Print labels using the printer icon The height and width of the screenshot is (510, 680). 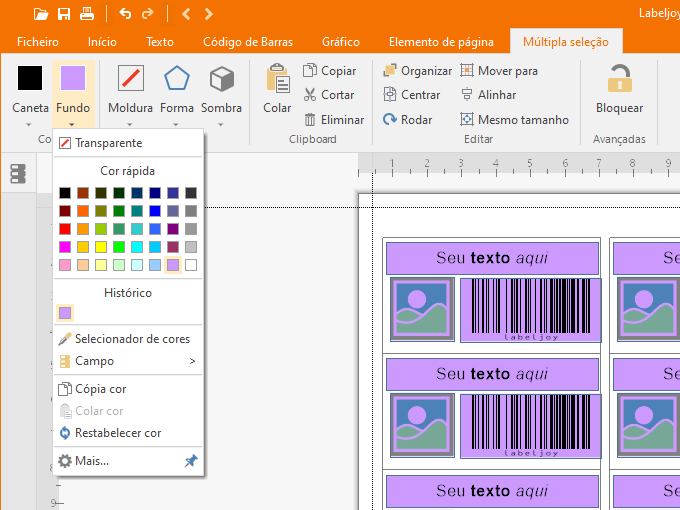pyautogui.click(x=87, y=14)
